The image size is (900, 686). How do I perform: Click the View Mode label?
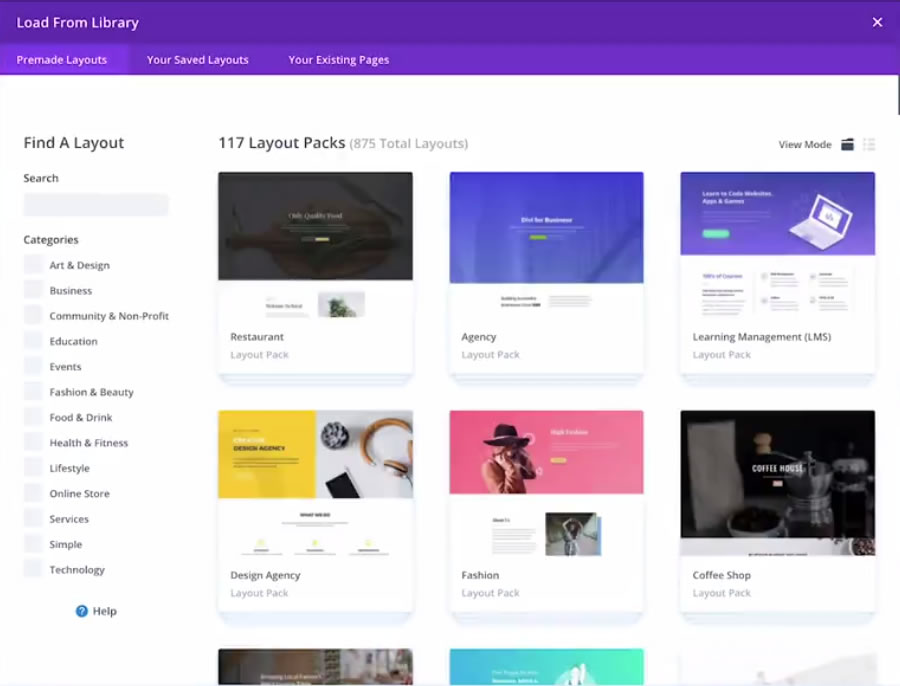pos(805,145)
